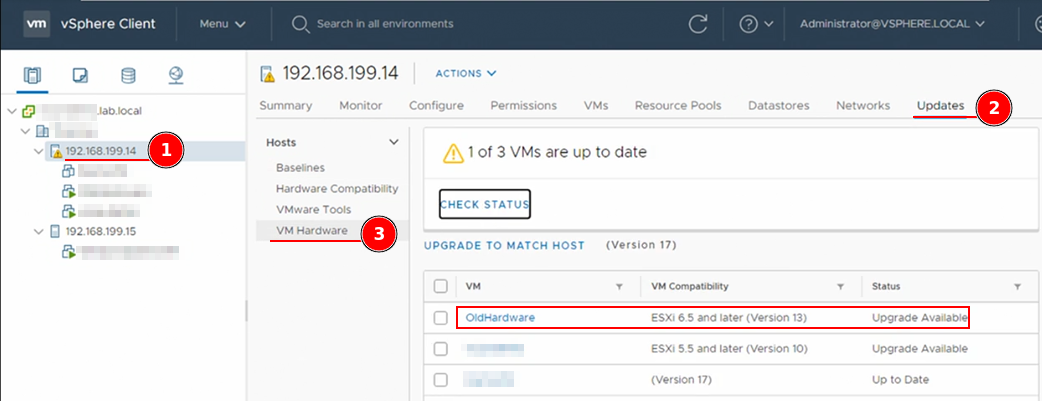Collapse the Hosts section chevron
Image resolution: width=1042 pixels, height=401 pixels.
tap(393, 142)
